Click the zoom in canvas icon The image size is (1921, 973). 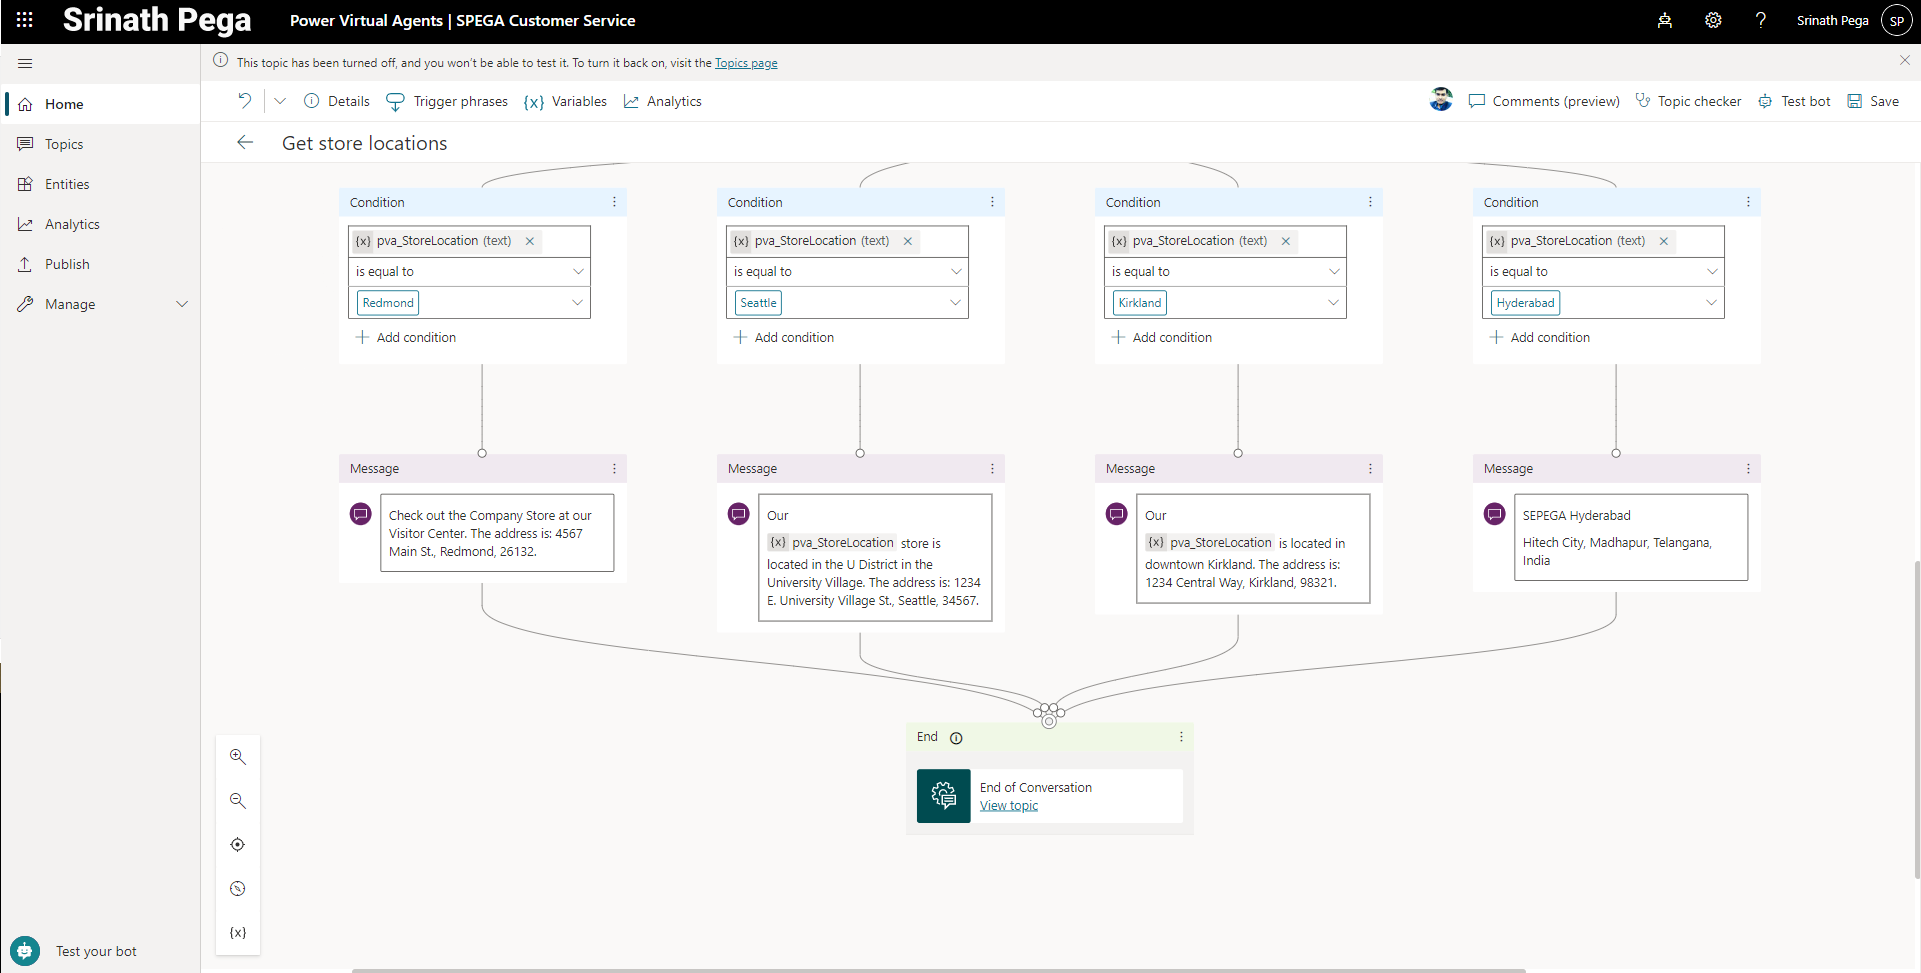coord(237,757)
